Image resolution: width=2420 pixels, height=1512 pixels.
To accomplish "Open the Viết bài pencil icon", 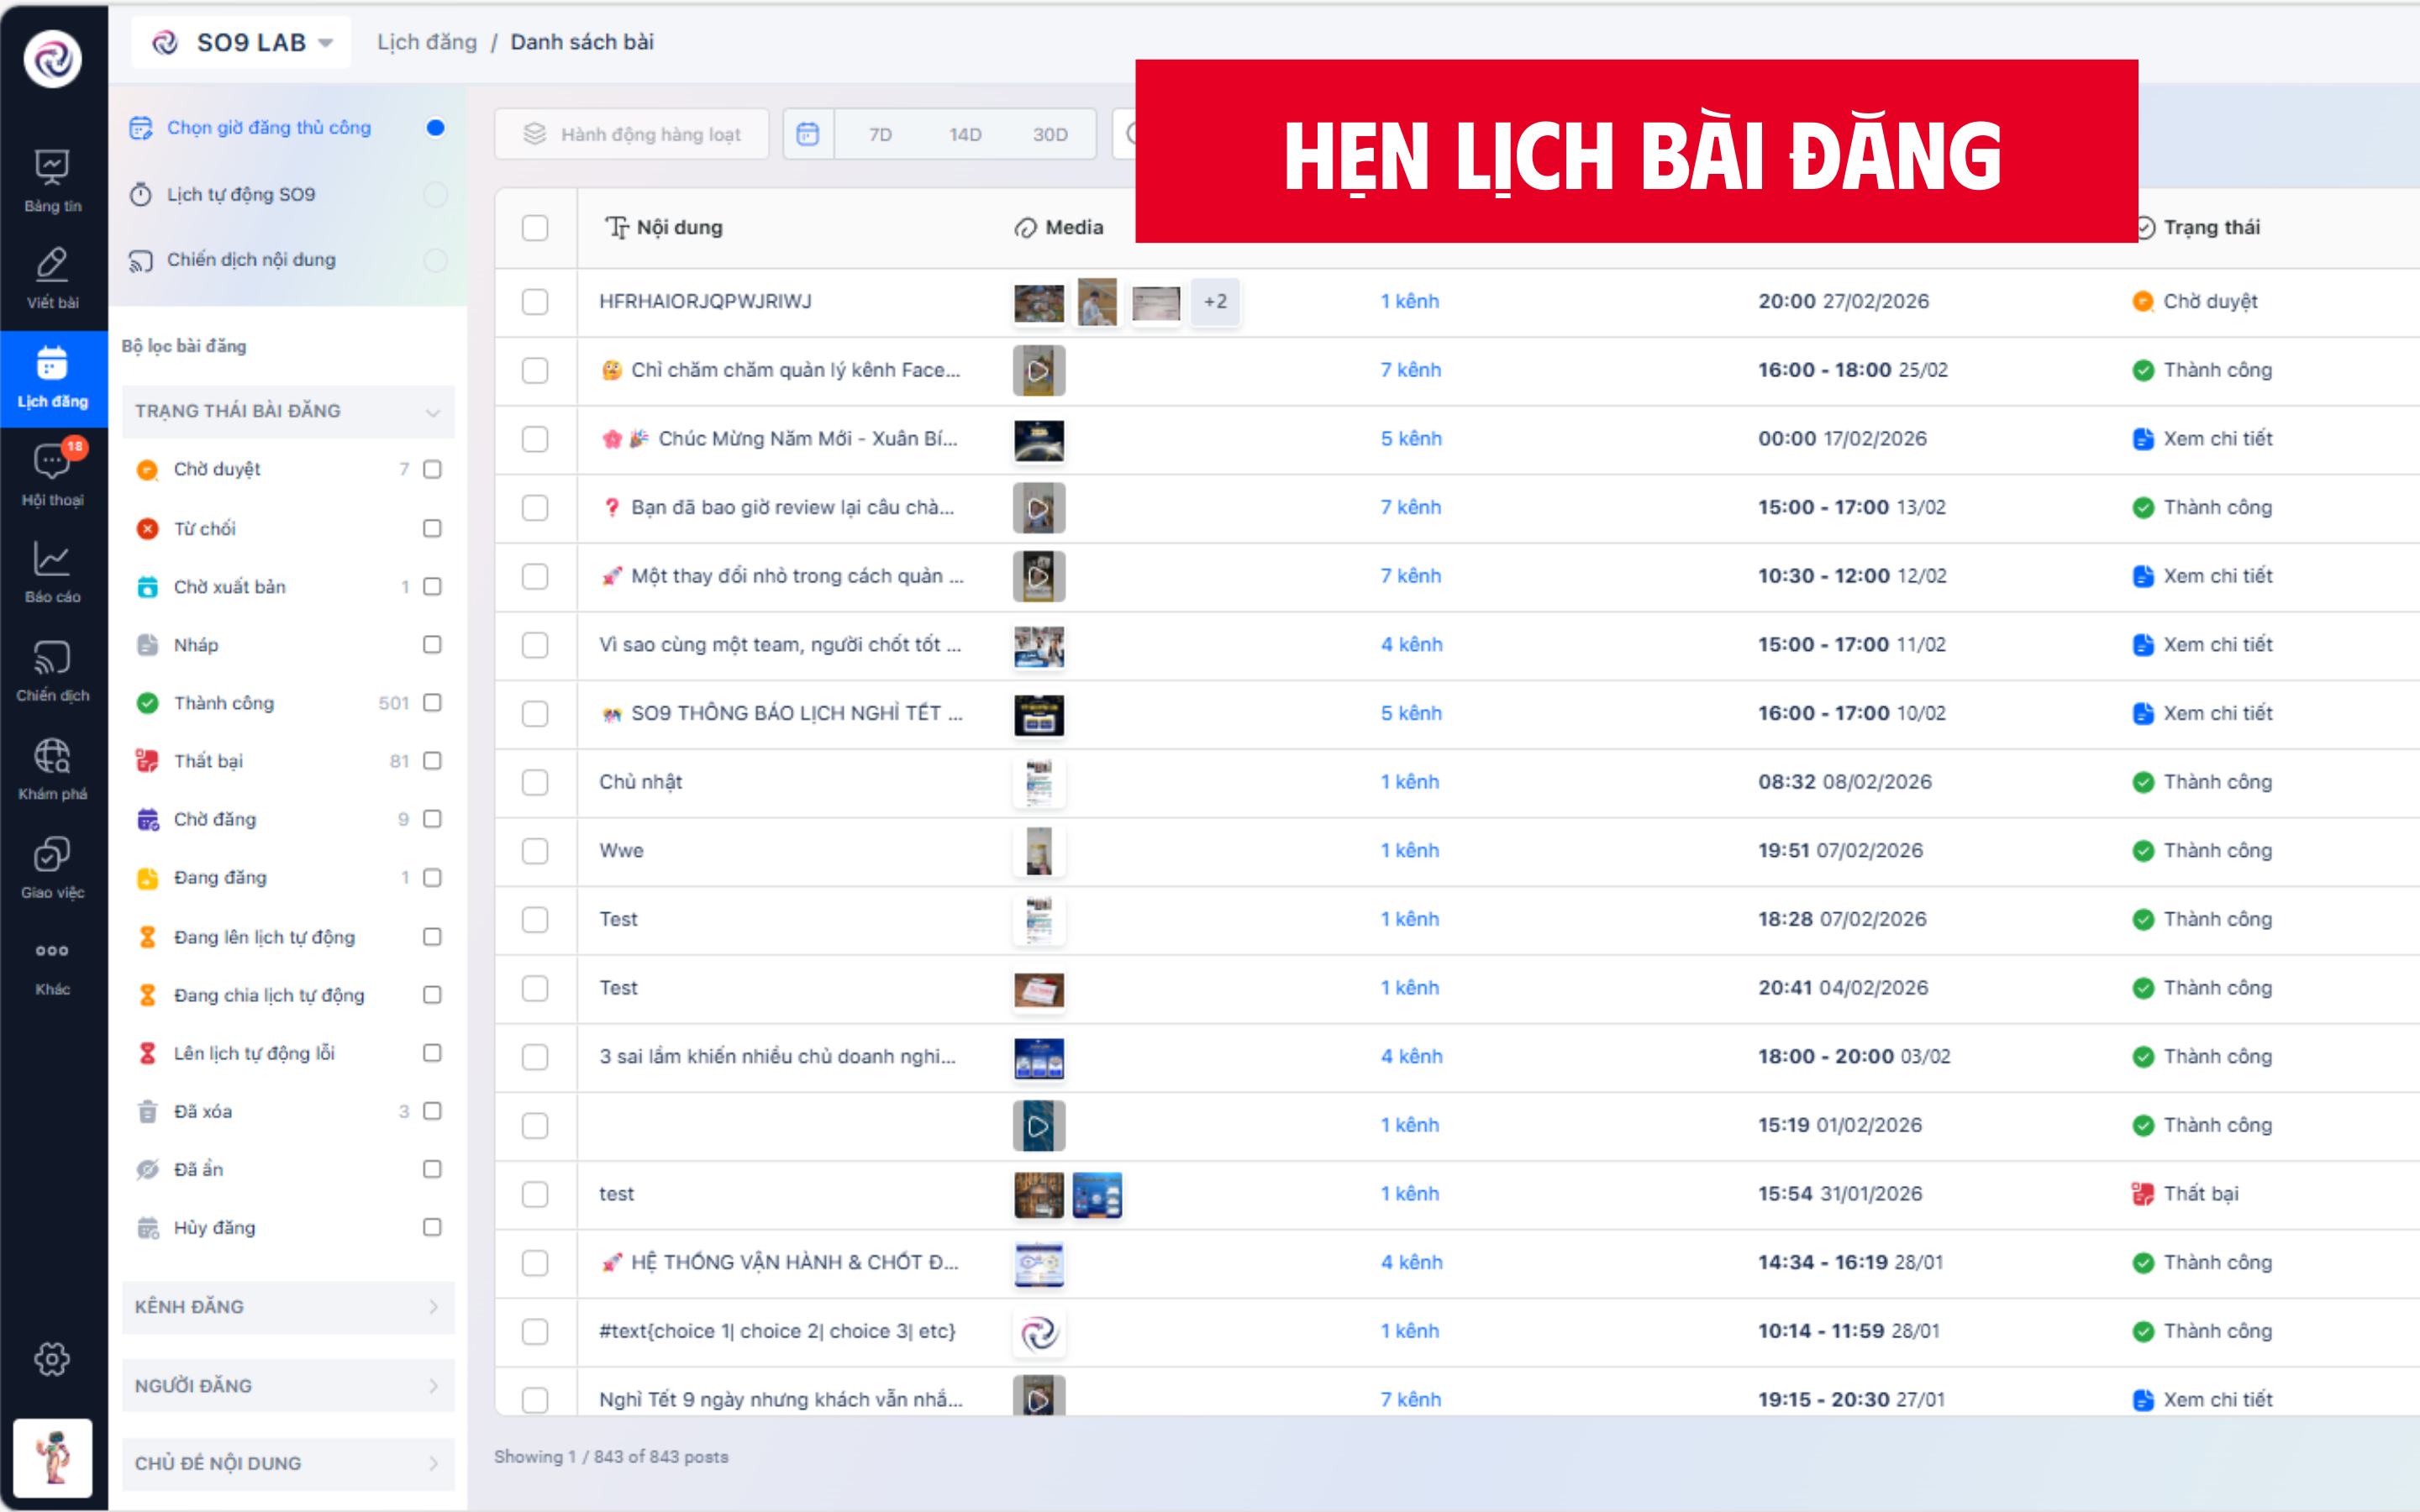I will (x=52, y=264).
